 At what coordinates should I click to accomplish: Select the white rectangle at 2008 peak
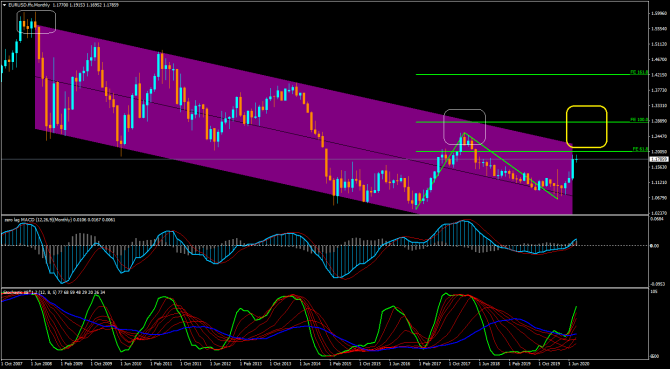[x=36, y=22]
